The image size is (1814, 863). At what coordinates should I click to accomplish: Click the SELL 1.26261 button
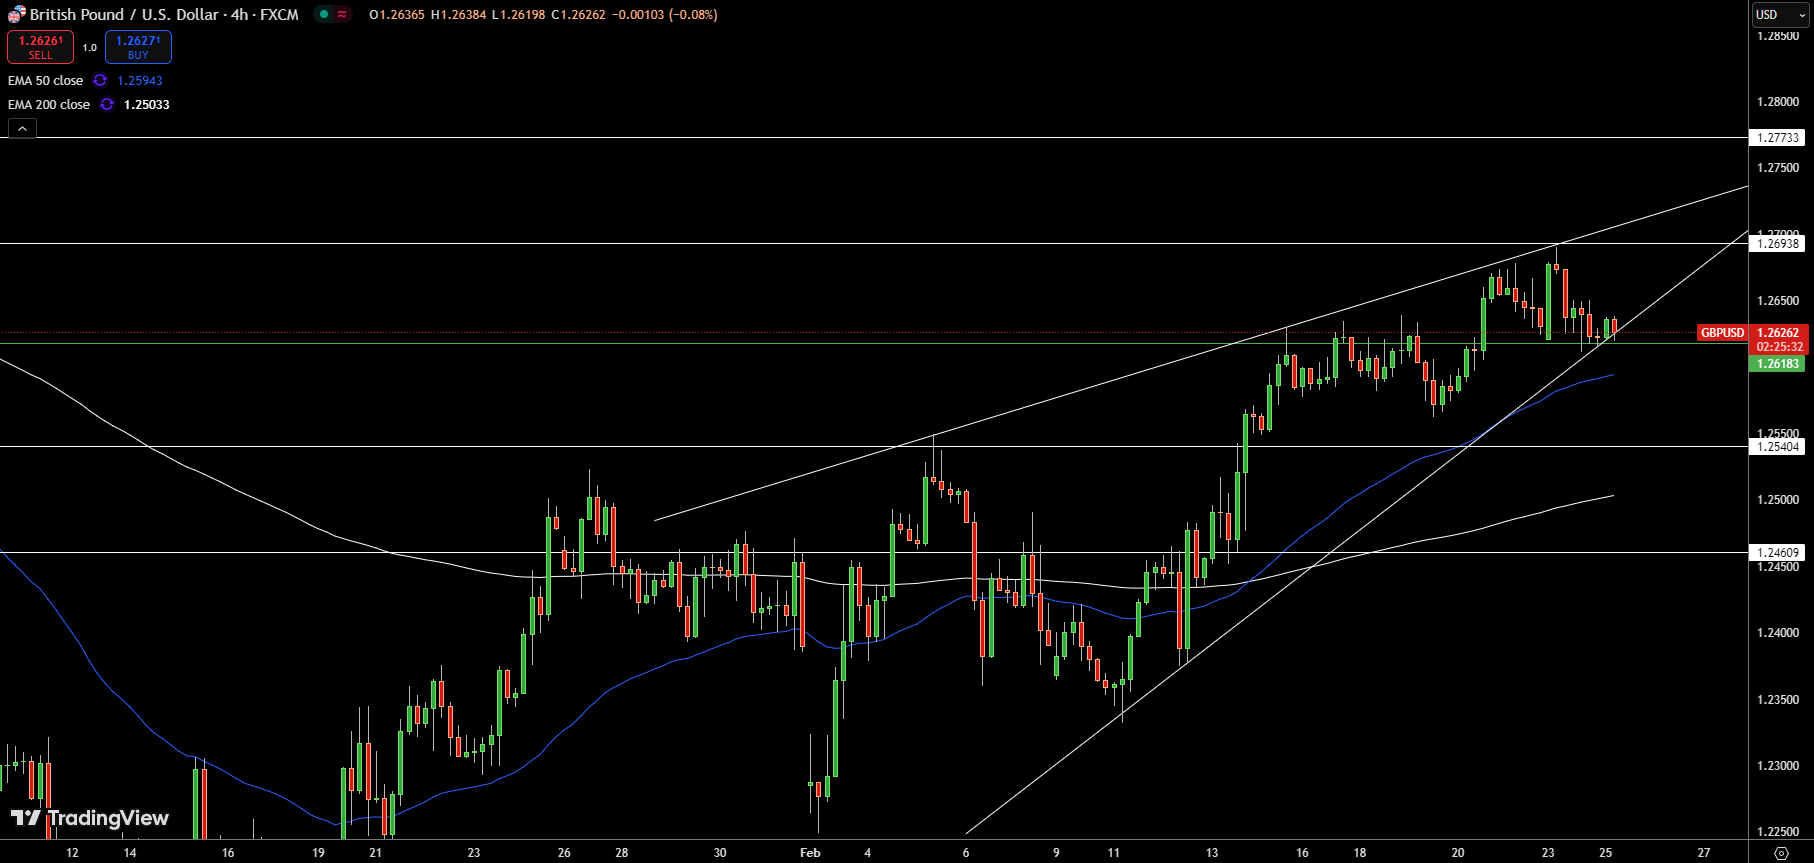pyautogui.click(x=40, y=47)
